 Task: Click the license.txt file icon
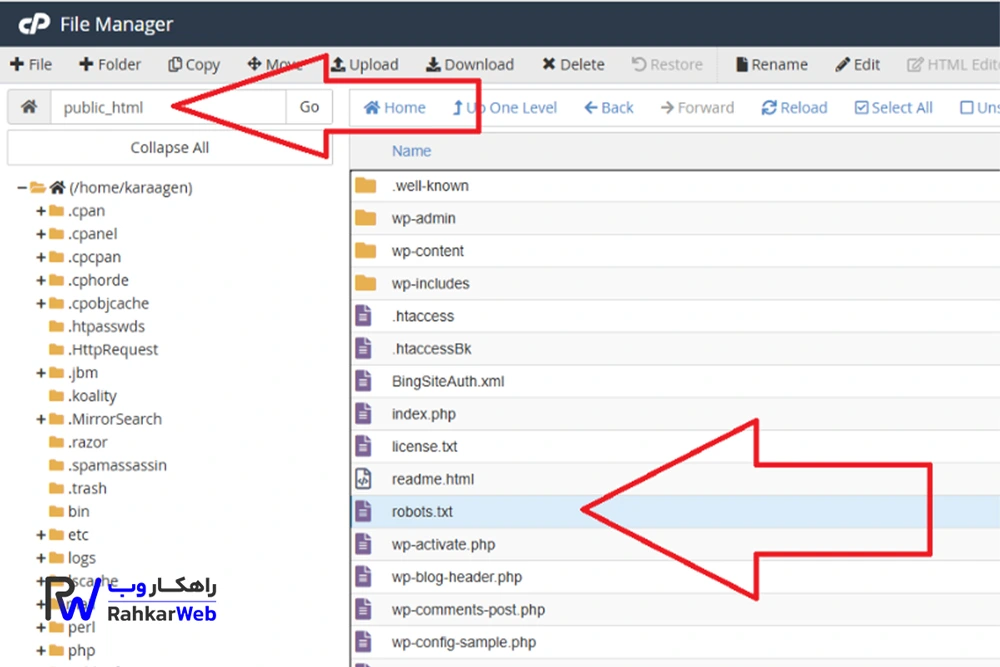[x=364, y=446]
